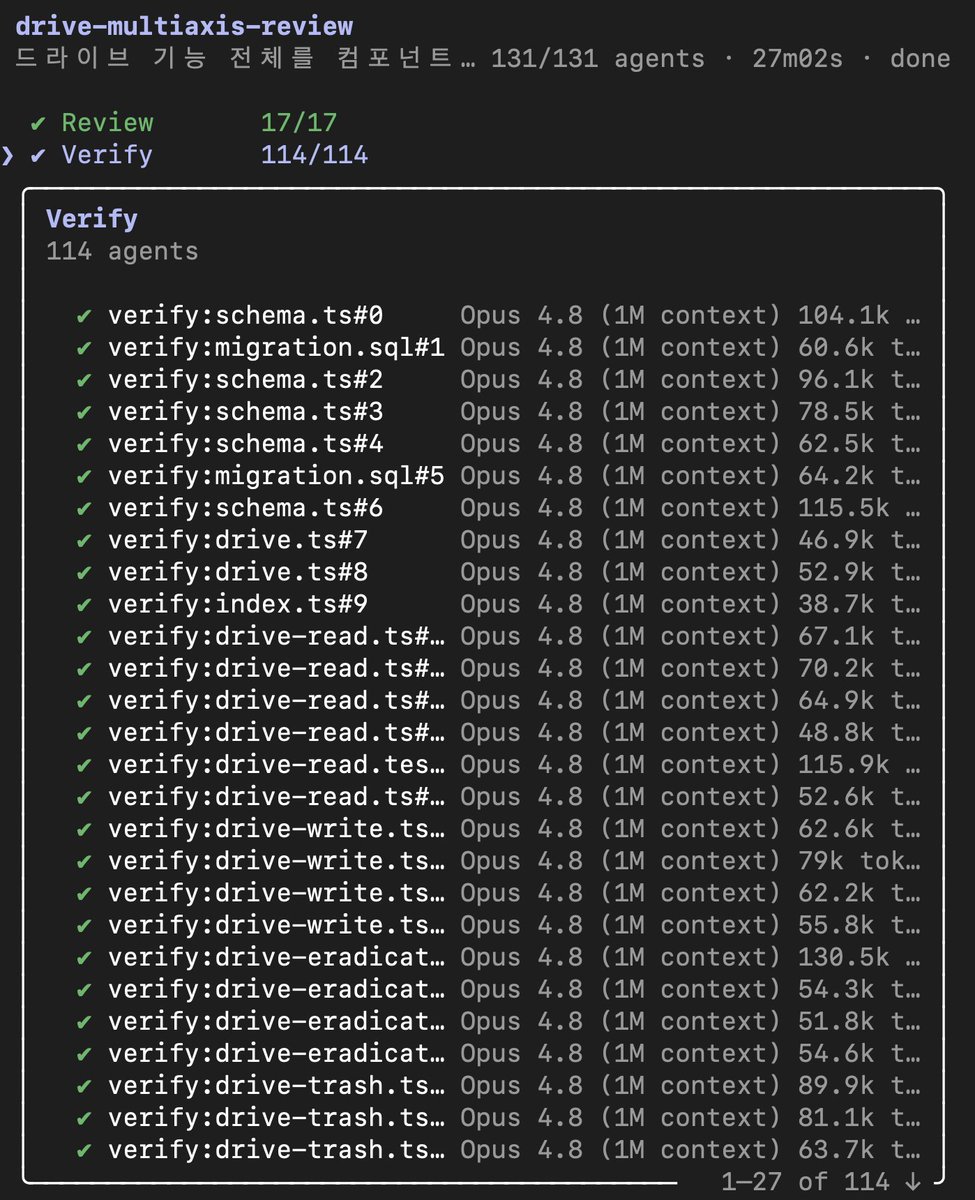The image size is (975, 1200).
Task: Click the 114/114 Verify count
Action: (x=314, y=155)
